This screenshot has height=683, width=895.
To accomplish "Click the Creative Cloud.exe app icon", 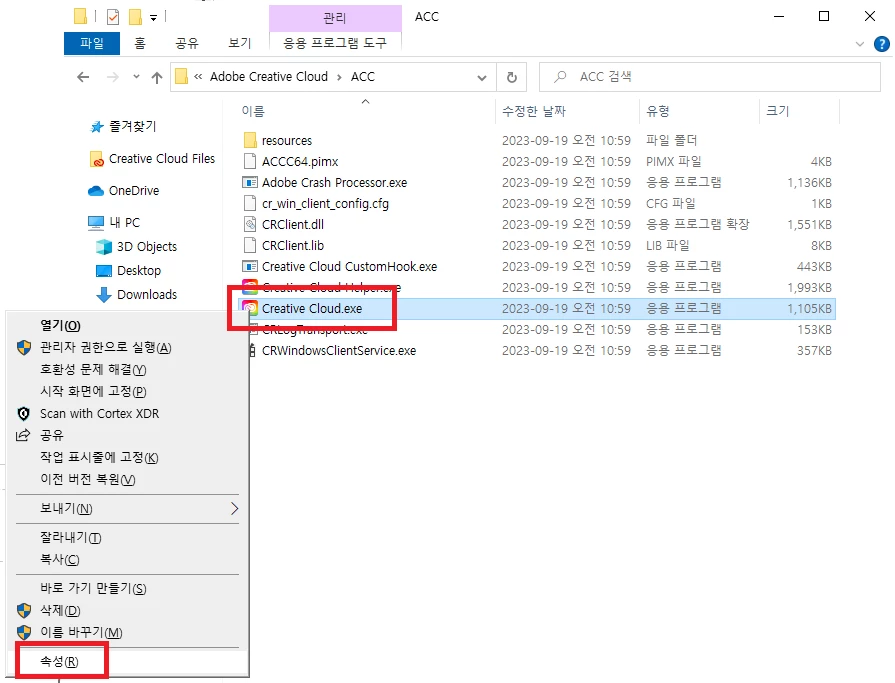I will pos(250,308).
